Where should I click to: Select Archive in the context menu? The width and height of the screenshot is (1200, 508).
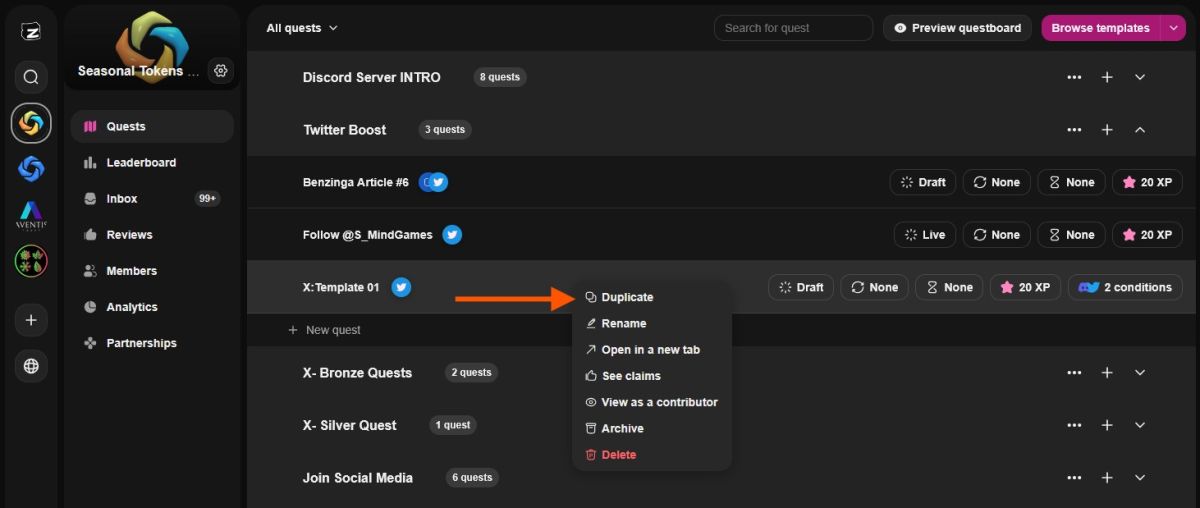point(622,428)
